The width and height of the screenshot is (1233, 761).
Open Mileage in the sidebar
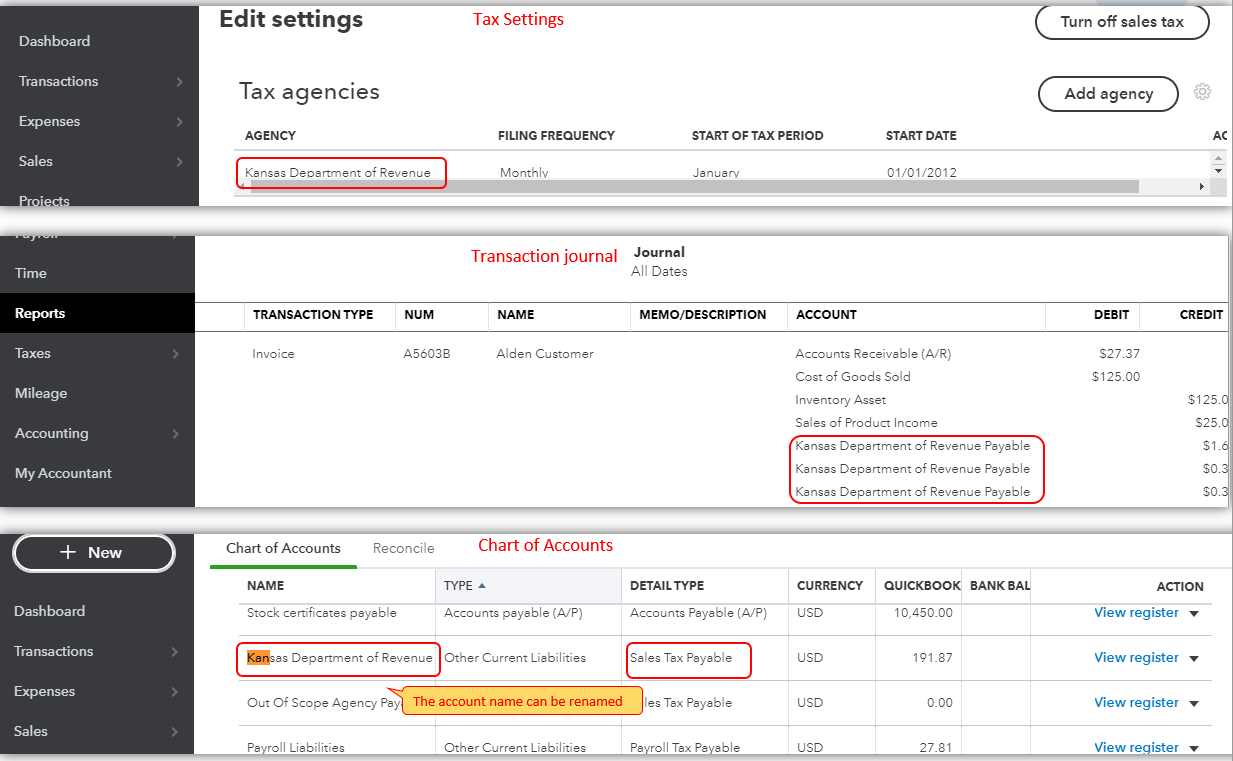[x=41, y=393]
